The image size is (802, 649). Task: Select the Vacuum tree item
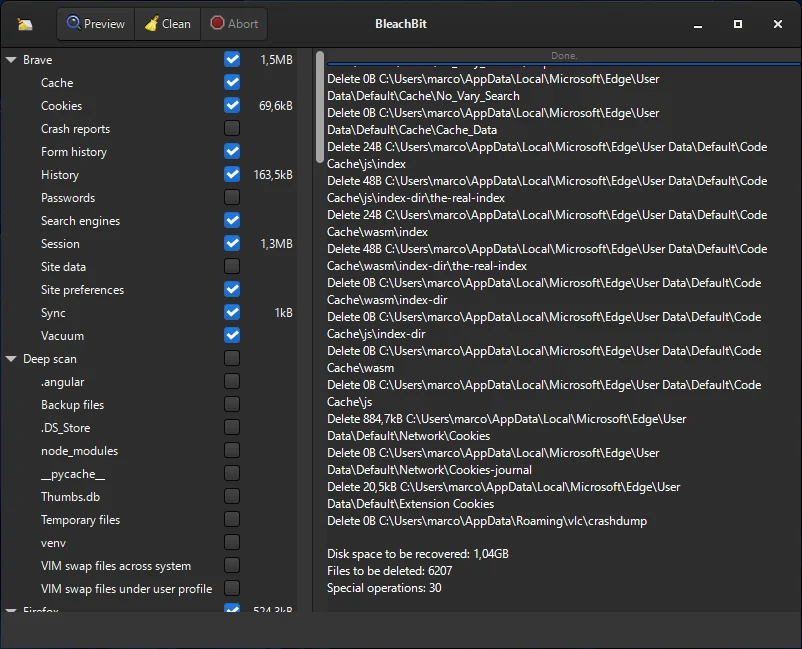tap(62, 336)
